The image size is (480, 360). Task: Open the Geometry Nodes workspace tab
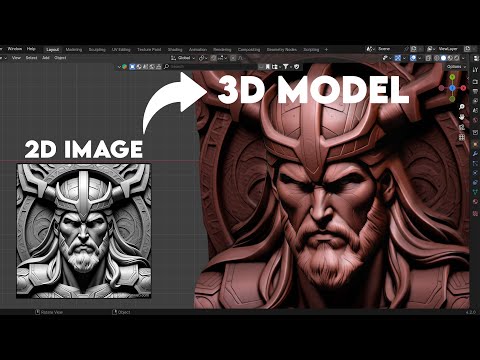[282, 50]
